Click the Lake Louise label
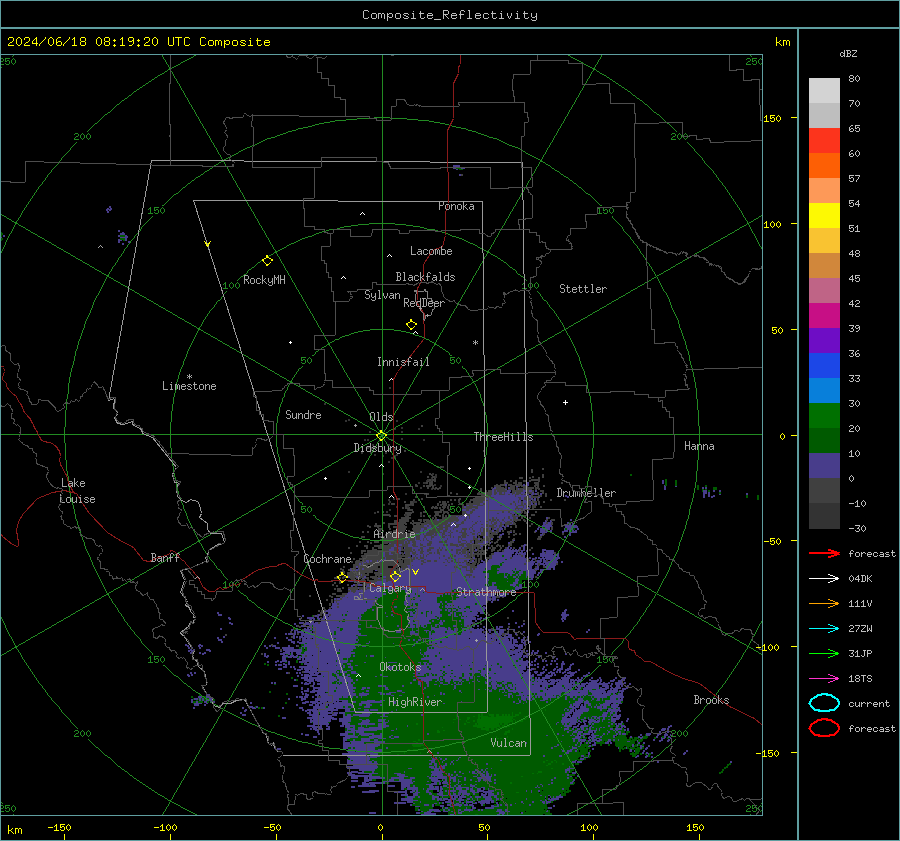The width and height of the screenshot is (900, 841). [77, 491]
